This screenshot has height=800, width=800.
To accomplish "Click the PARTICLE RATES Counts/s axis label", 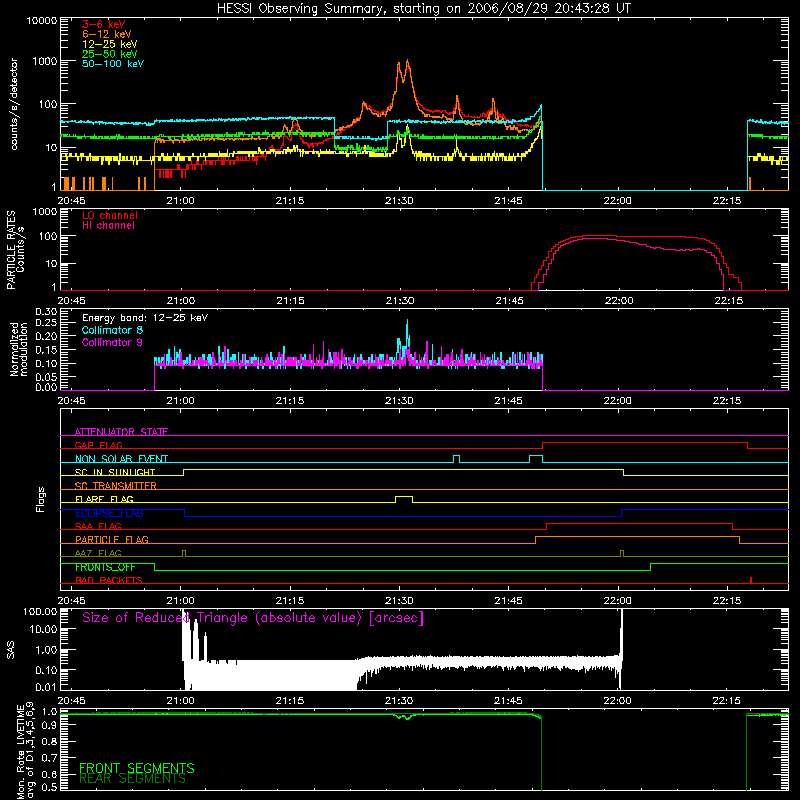I will (15, 250).
